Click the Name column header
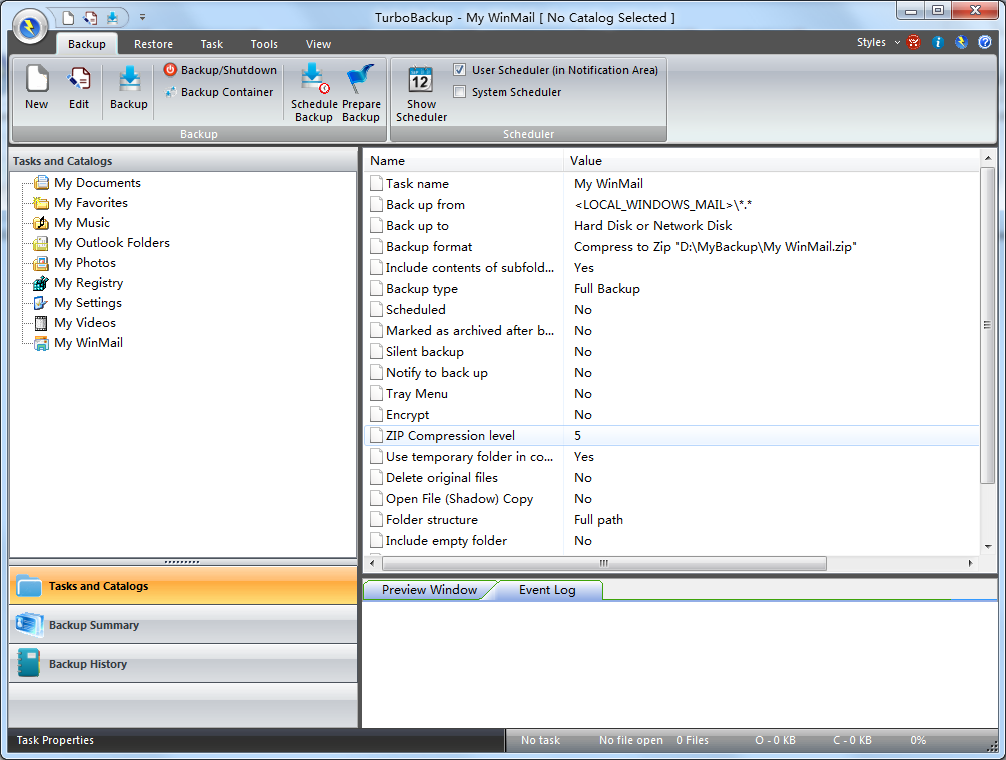1006x760 pixels. coord(464,161)
